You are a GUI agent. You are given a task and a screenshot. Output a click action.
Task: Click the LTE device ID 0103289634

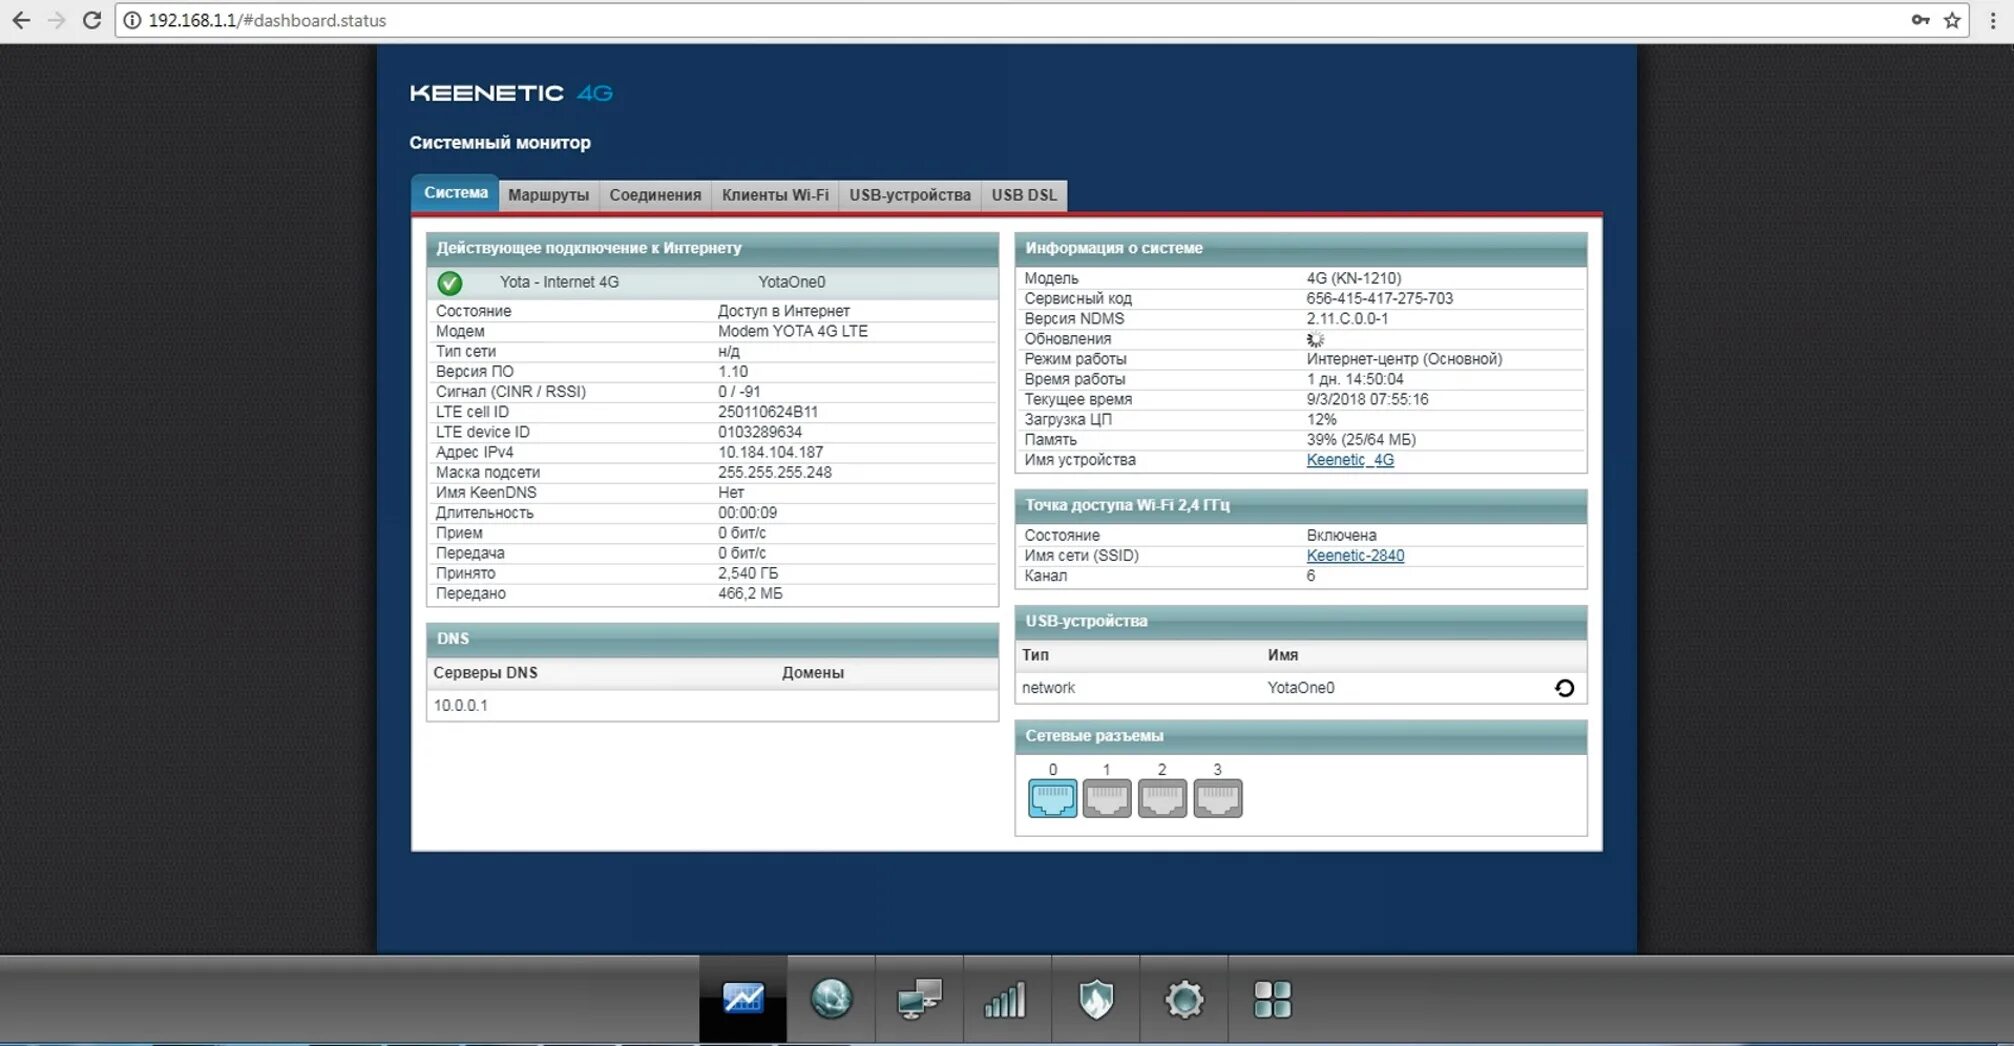[x=759, y=432]
